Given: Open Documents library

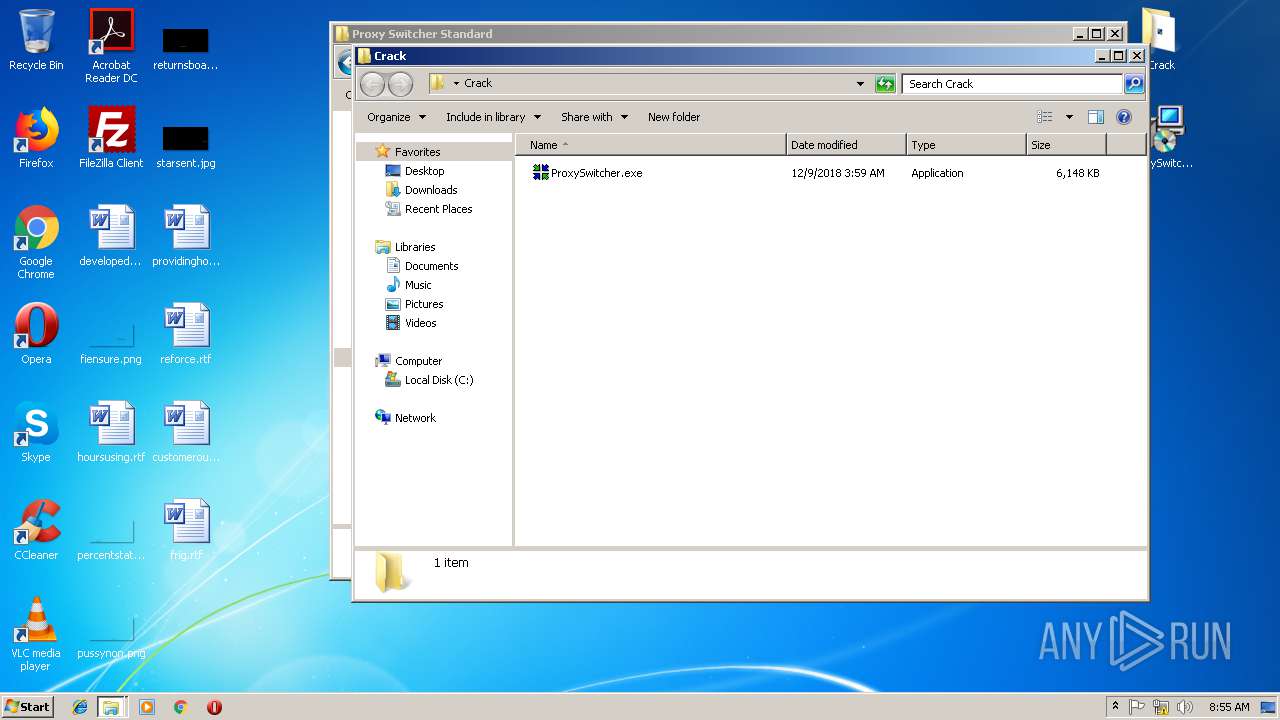Looking at the screenshot, I should click(x=431, y=266).
